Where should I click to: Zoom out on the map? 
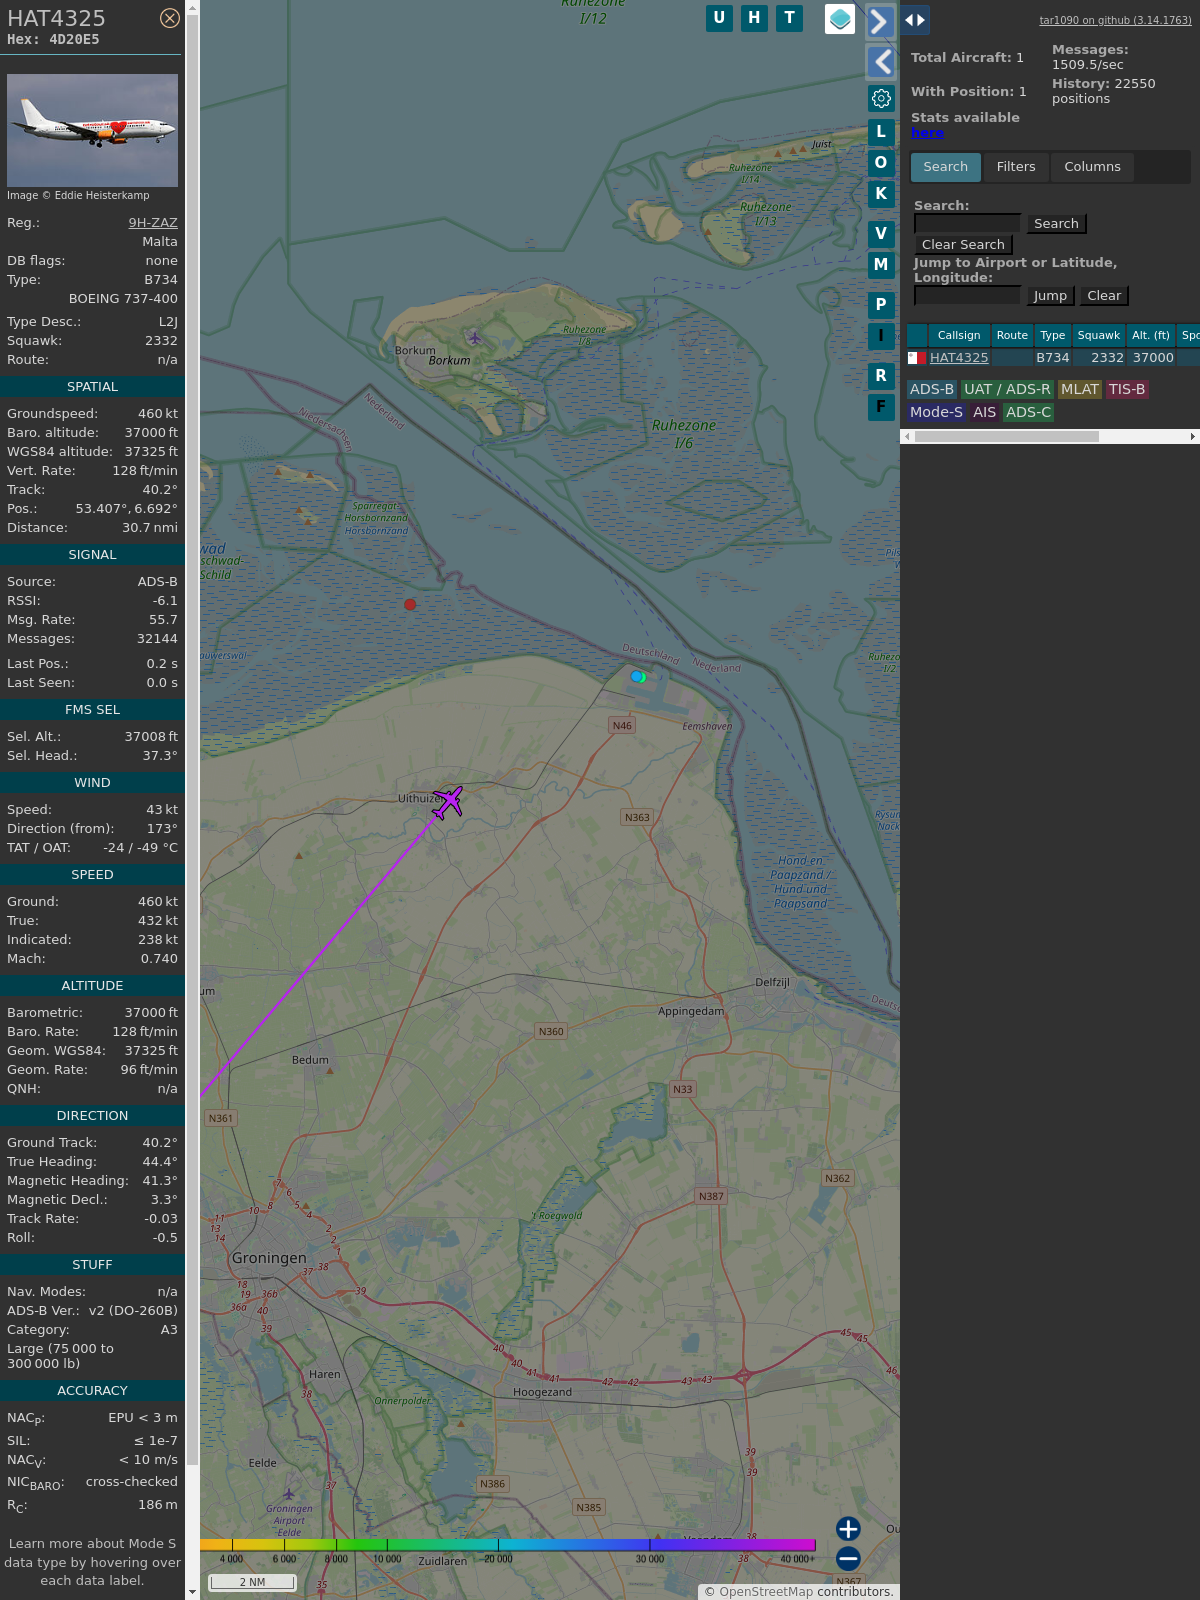click(x=848, y=1558)
